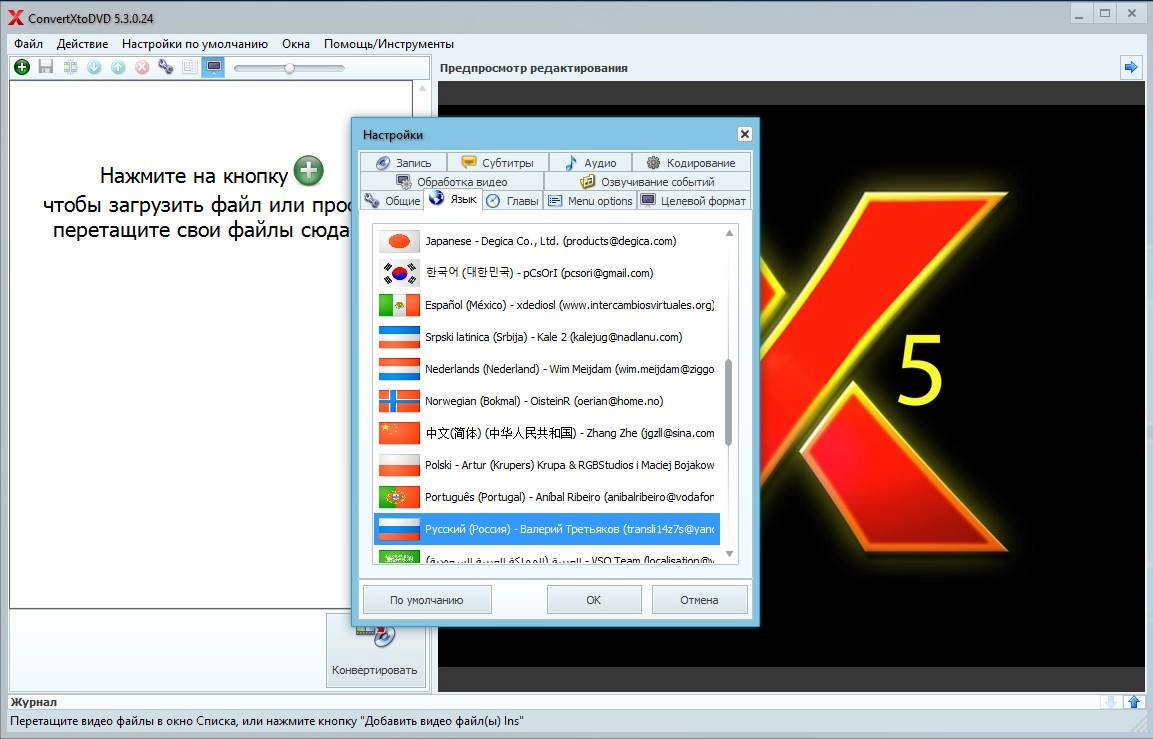This screenshot has height=739, width=1153.
Task: Select the Язык settings tab
Action: 453,199
